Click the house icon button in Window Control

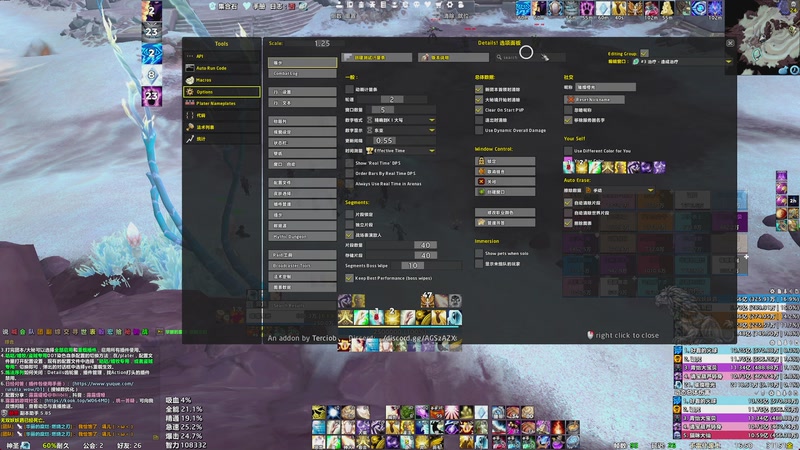[x=505, y=222]
